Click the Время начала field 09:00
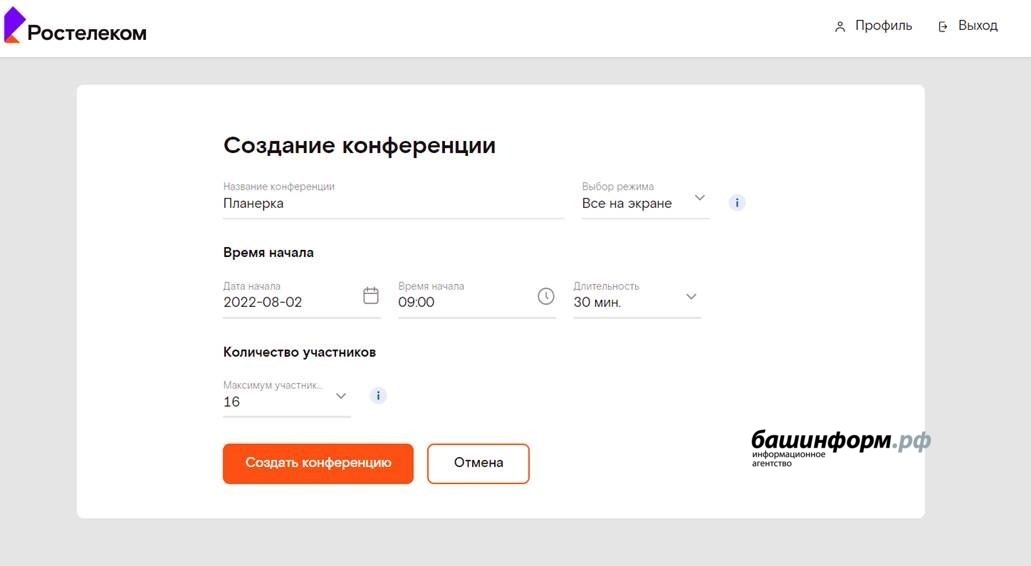 (x=477, y=299)
